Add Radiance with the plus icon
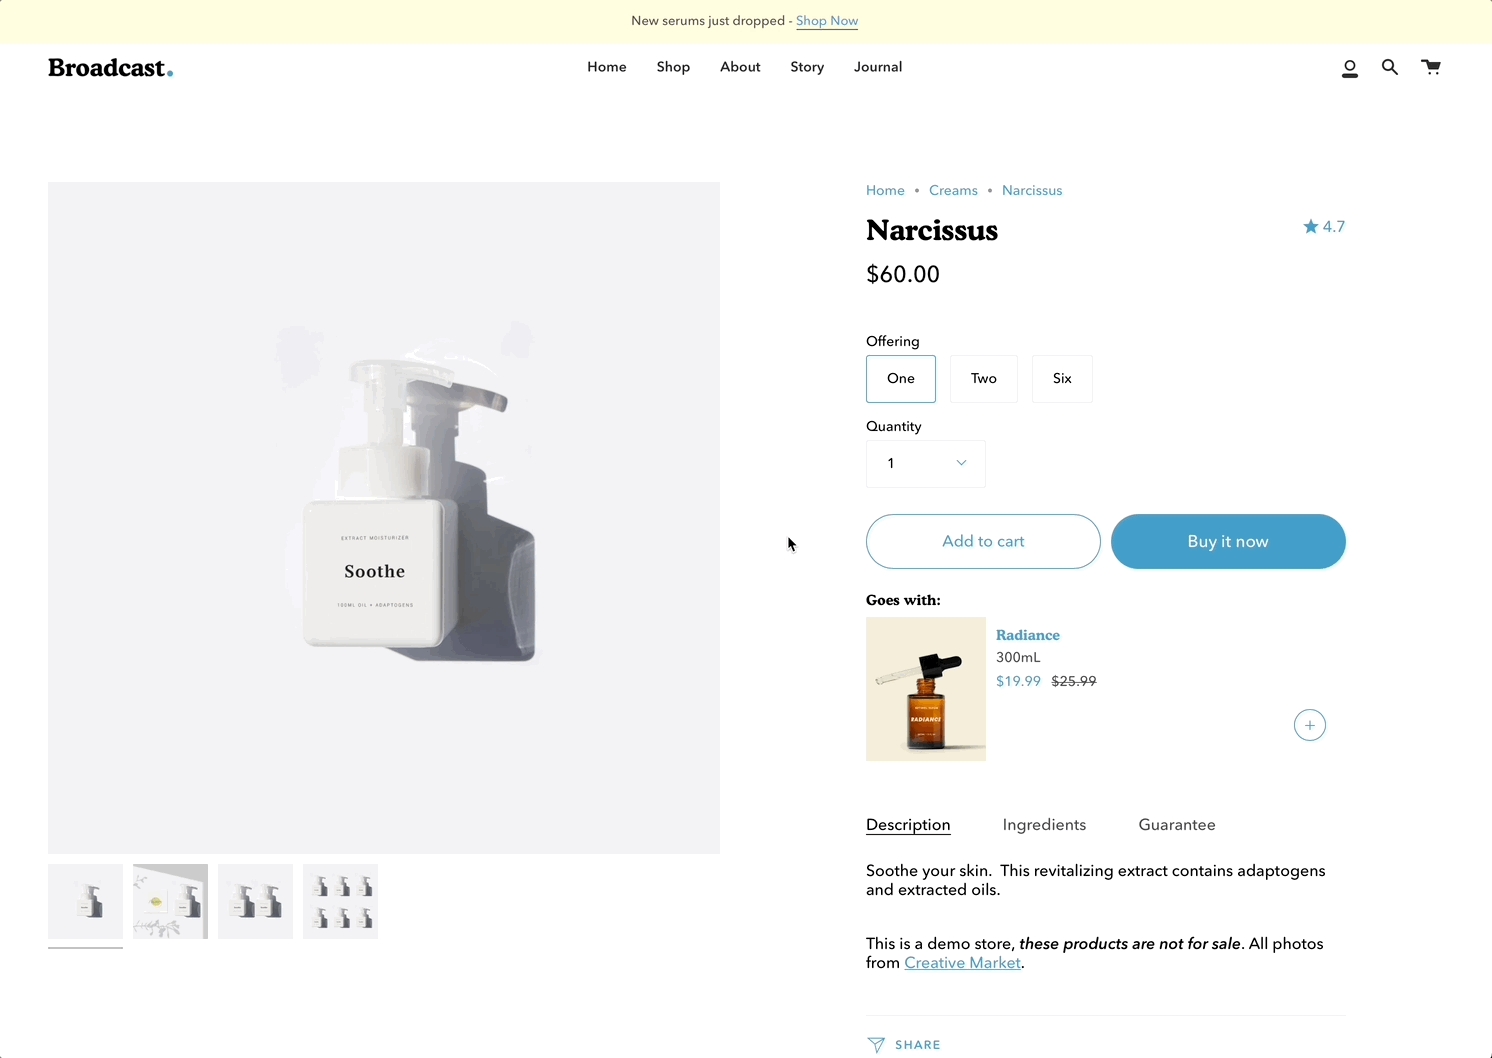The image size is (1492, 1058). click(x=1309, y=725)
